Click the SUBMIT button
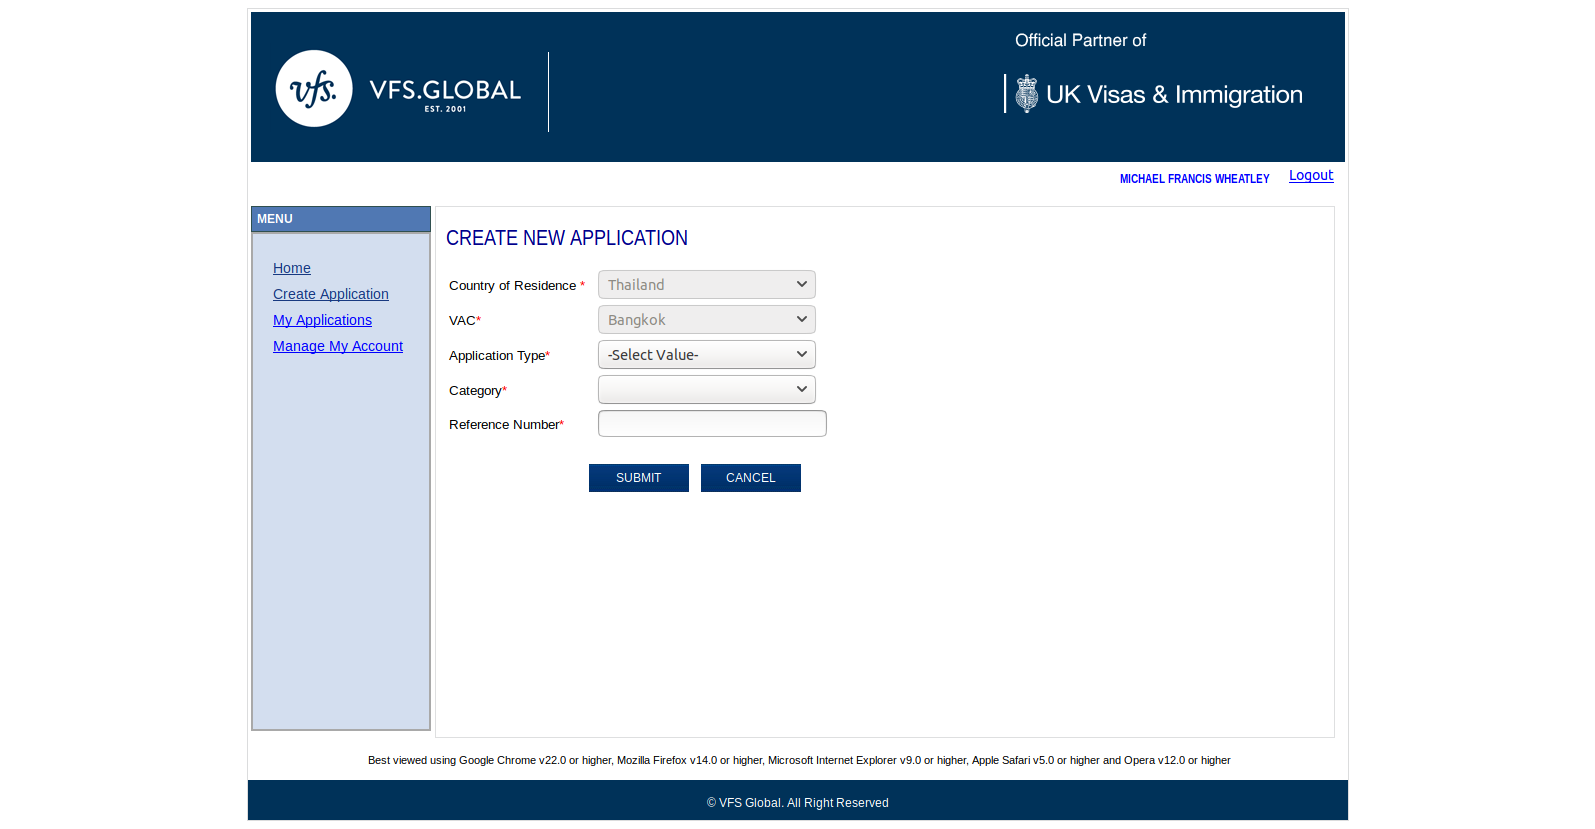This screenshot has height=829, width=1595. (639, 478)
